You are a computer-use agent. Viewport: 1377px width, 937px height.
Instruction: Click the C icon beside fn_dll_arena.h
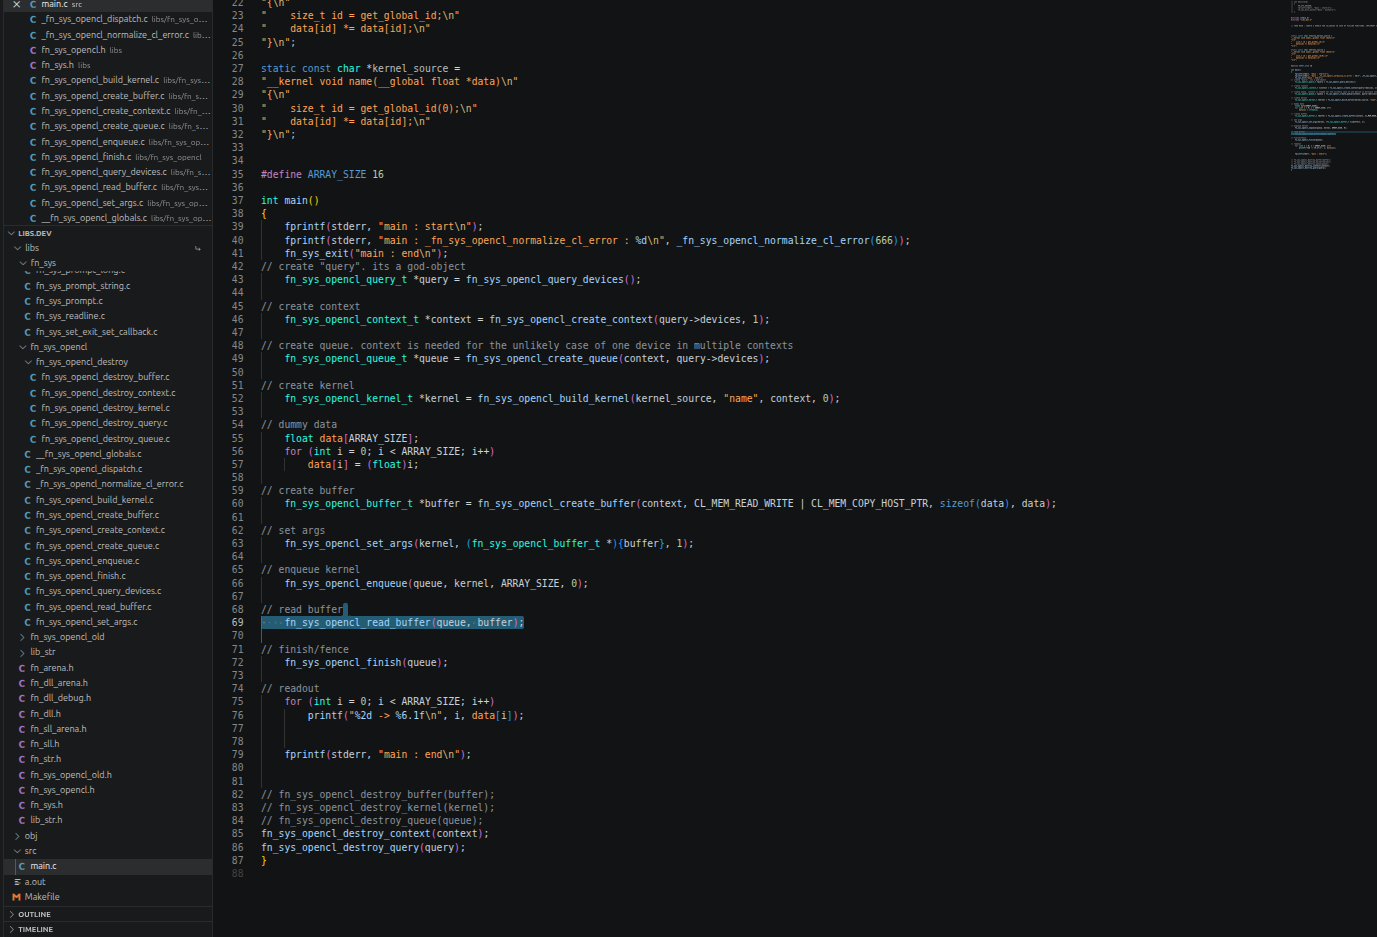(22, 683)
